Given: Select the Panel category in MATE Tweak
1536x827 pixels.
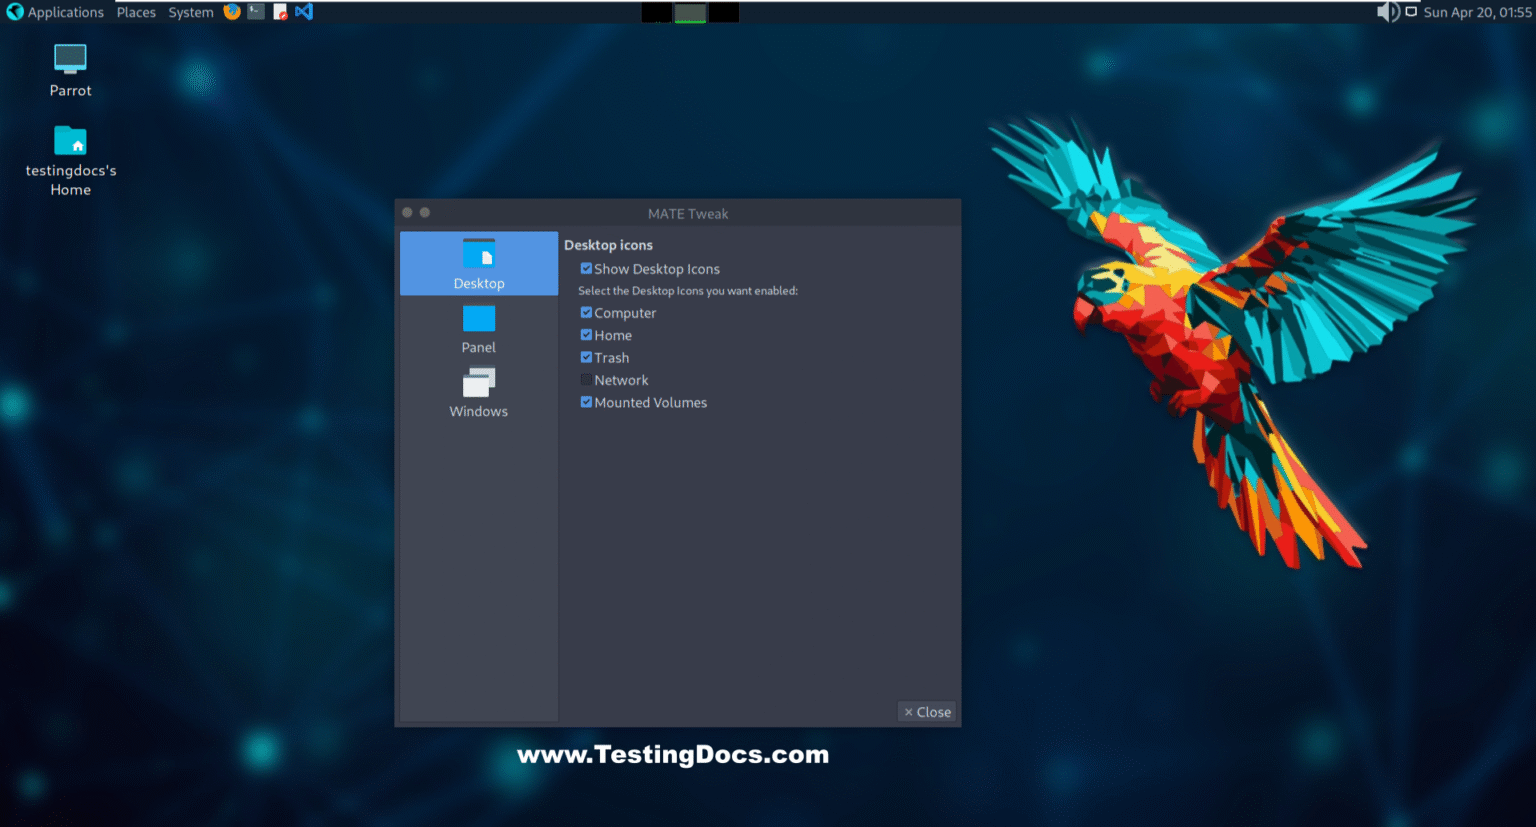Looking at the screenshot, I should coord(478,330).
